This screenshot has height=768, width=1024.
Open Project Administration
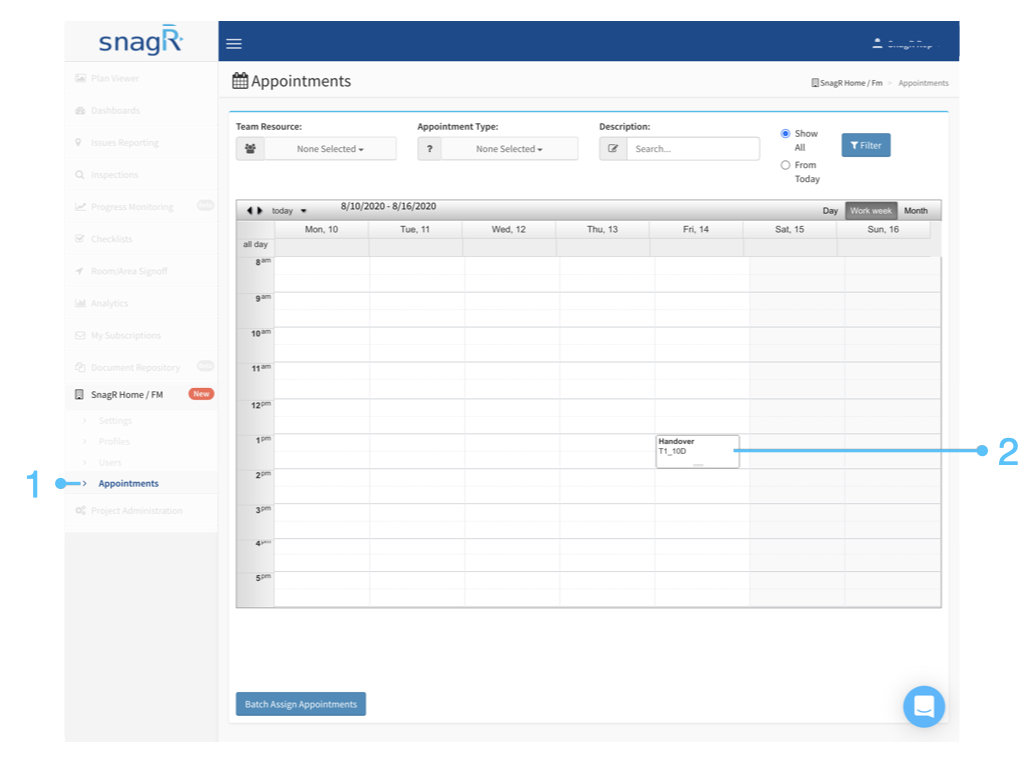(x=136, y=511)
